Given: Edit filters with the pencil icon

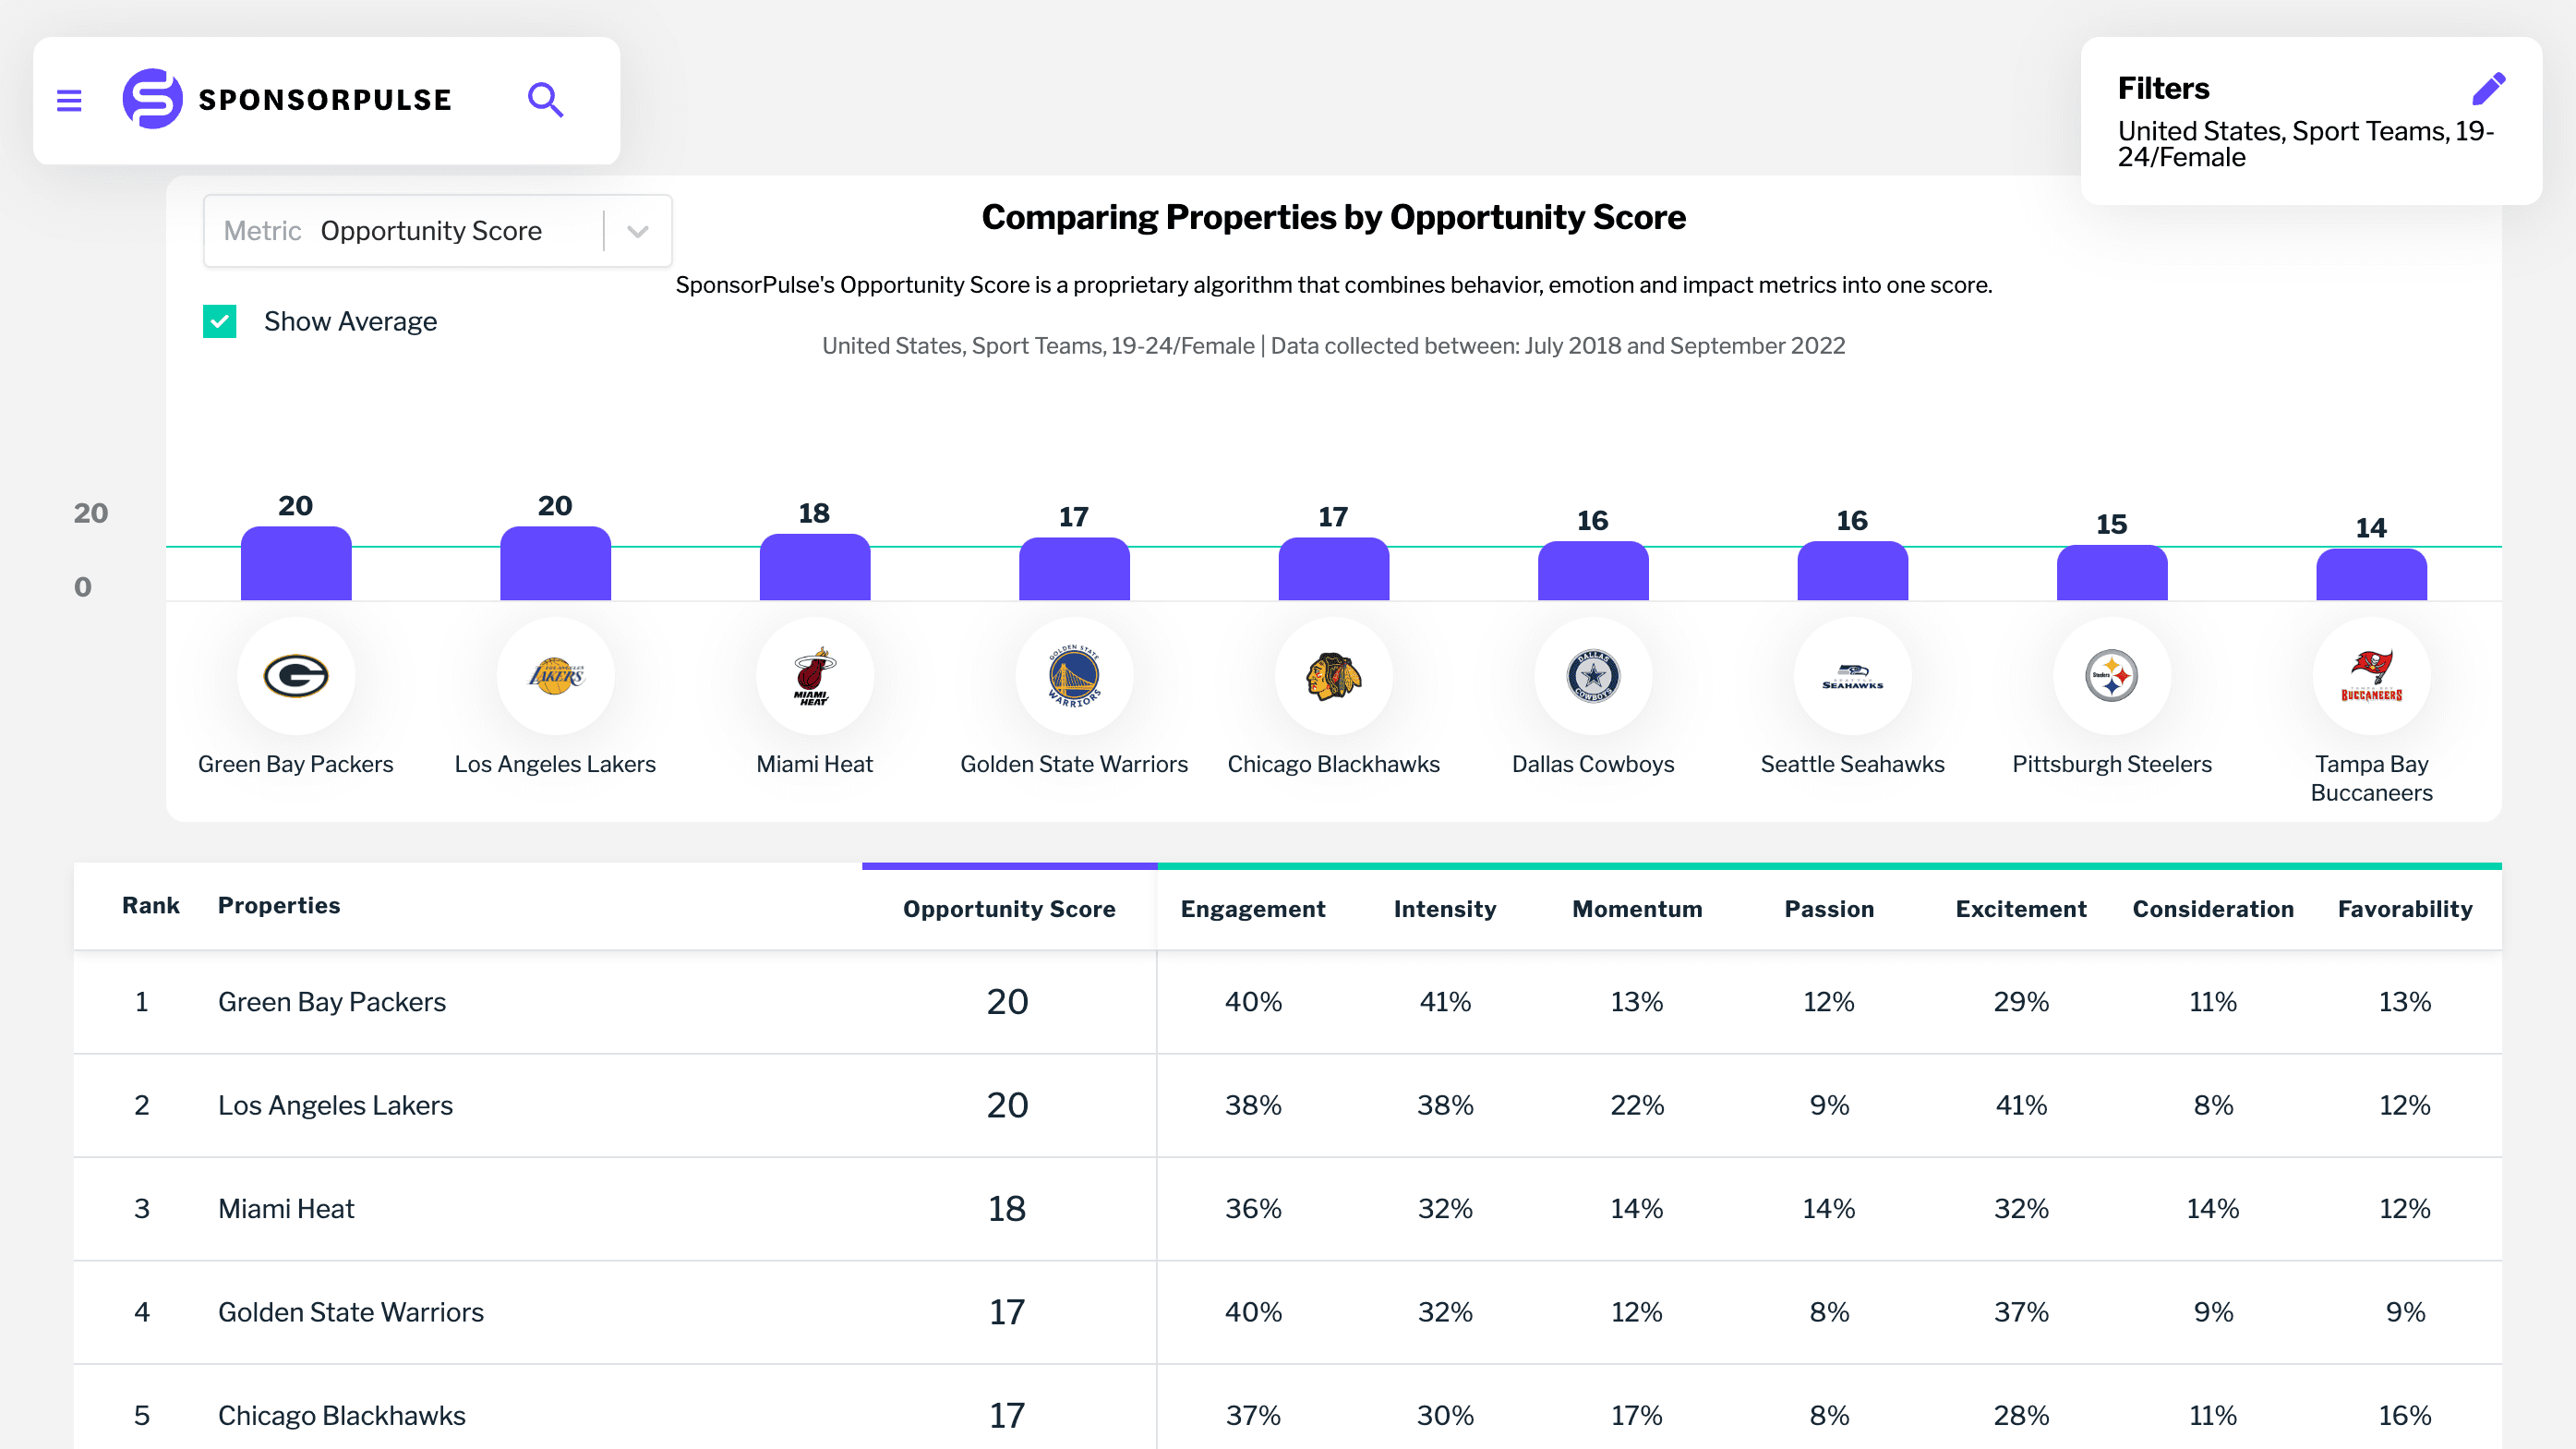Looking at the screenshot, I should point(2488,89).
